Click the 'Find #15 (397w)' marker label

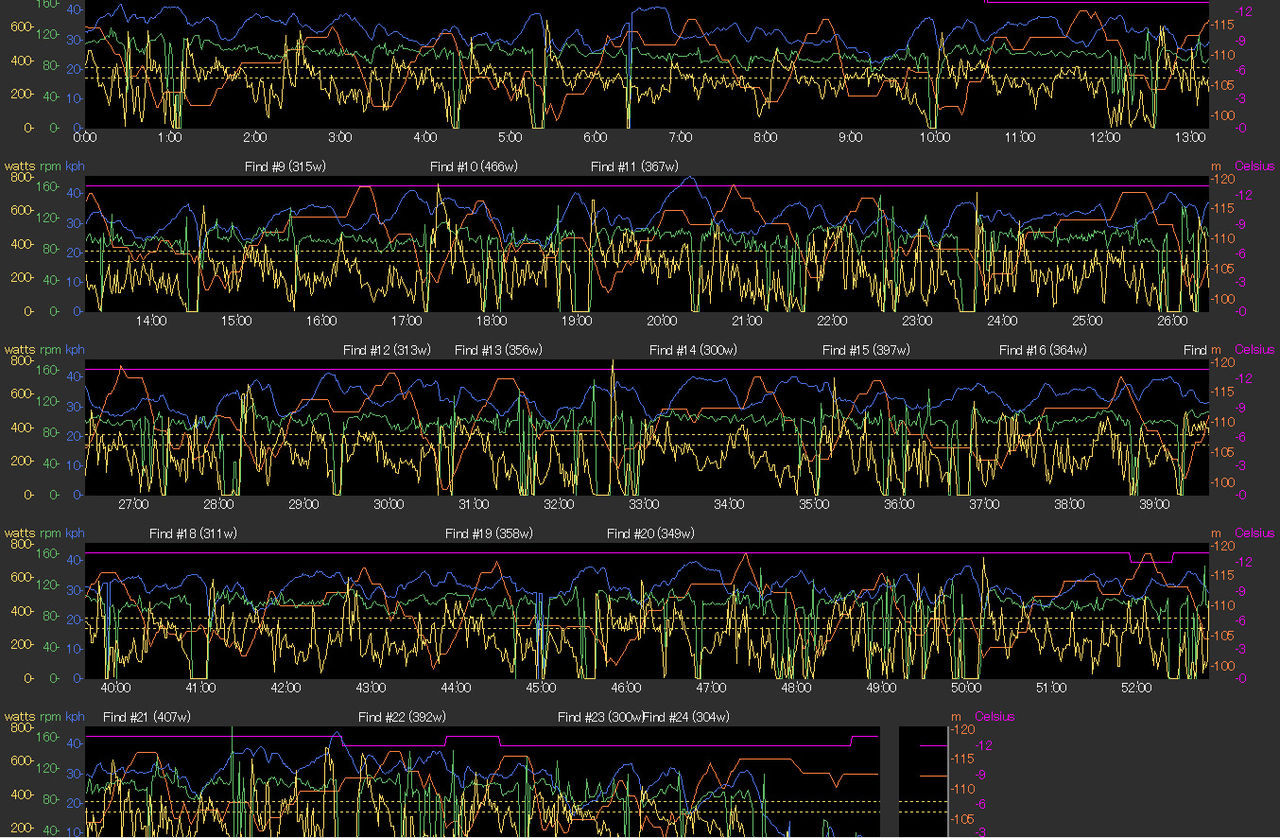(866, 350)
